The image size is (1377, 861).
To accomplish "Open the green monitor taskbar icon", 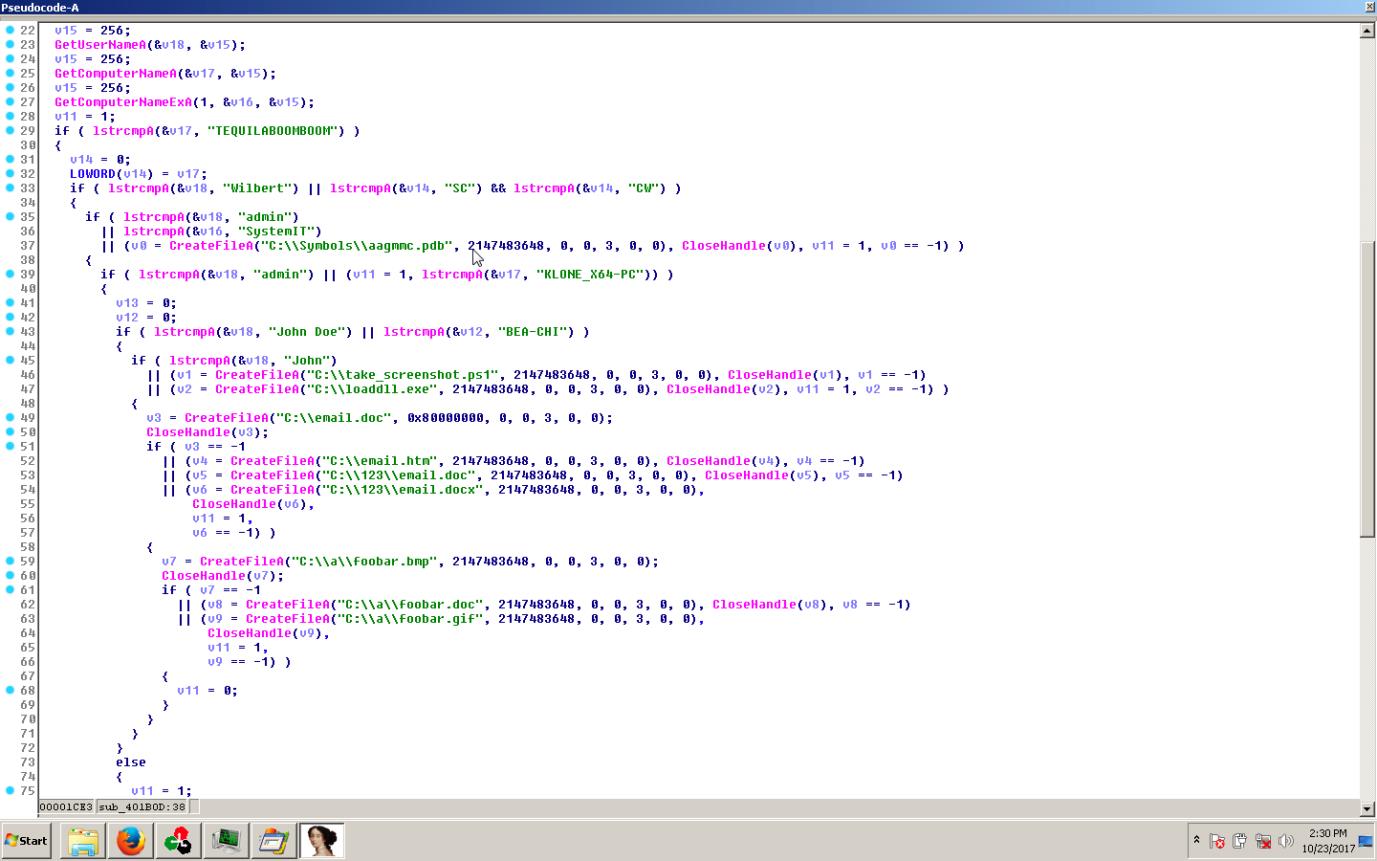I will tap(227, 841).
